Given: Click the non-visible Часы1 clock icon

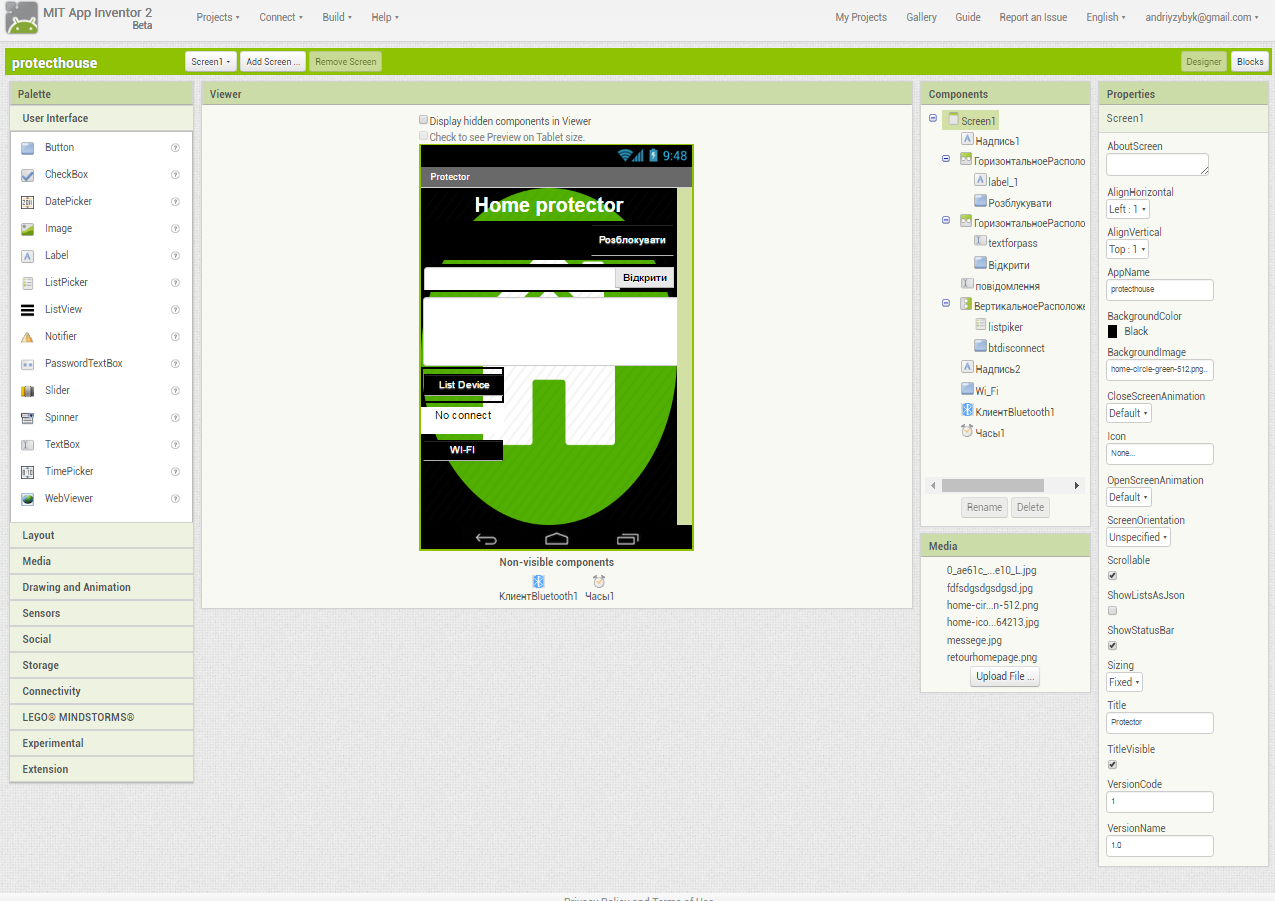Looking at the screenshot, I should [x=599, y=581].
